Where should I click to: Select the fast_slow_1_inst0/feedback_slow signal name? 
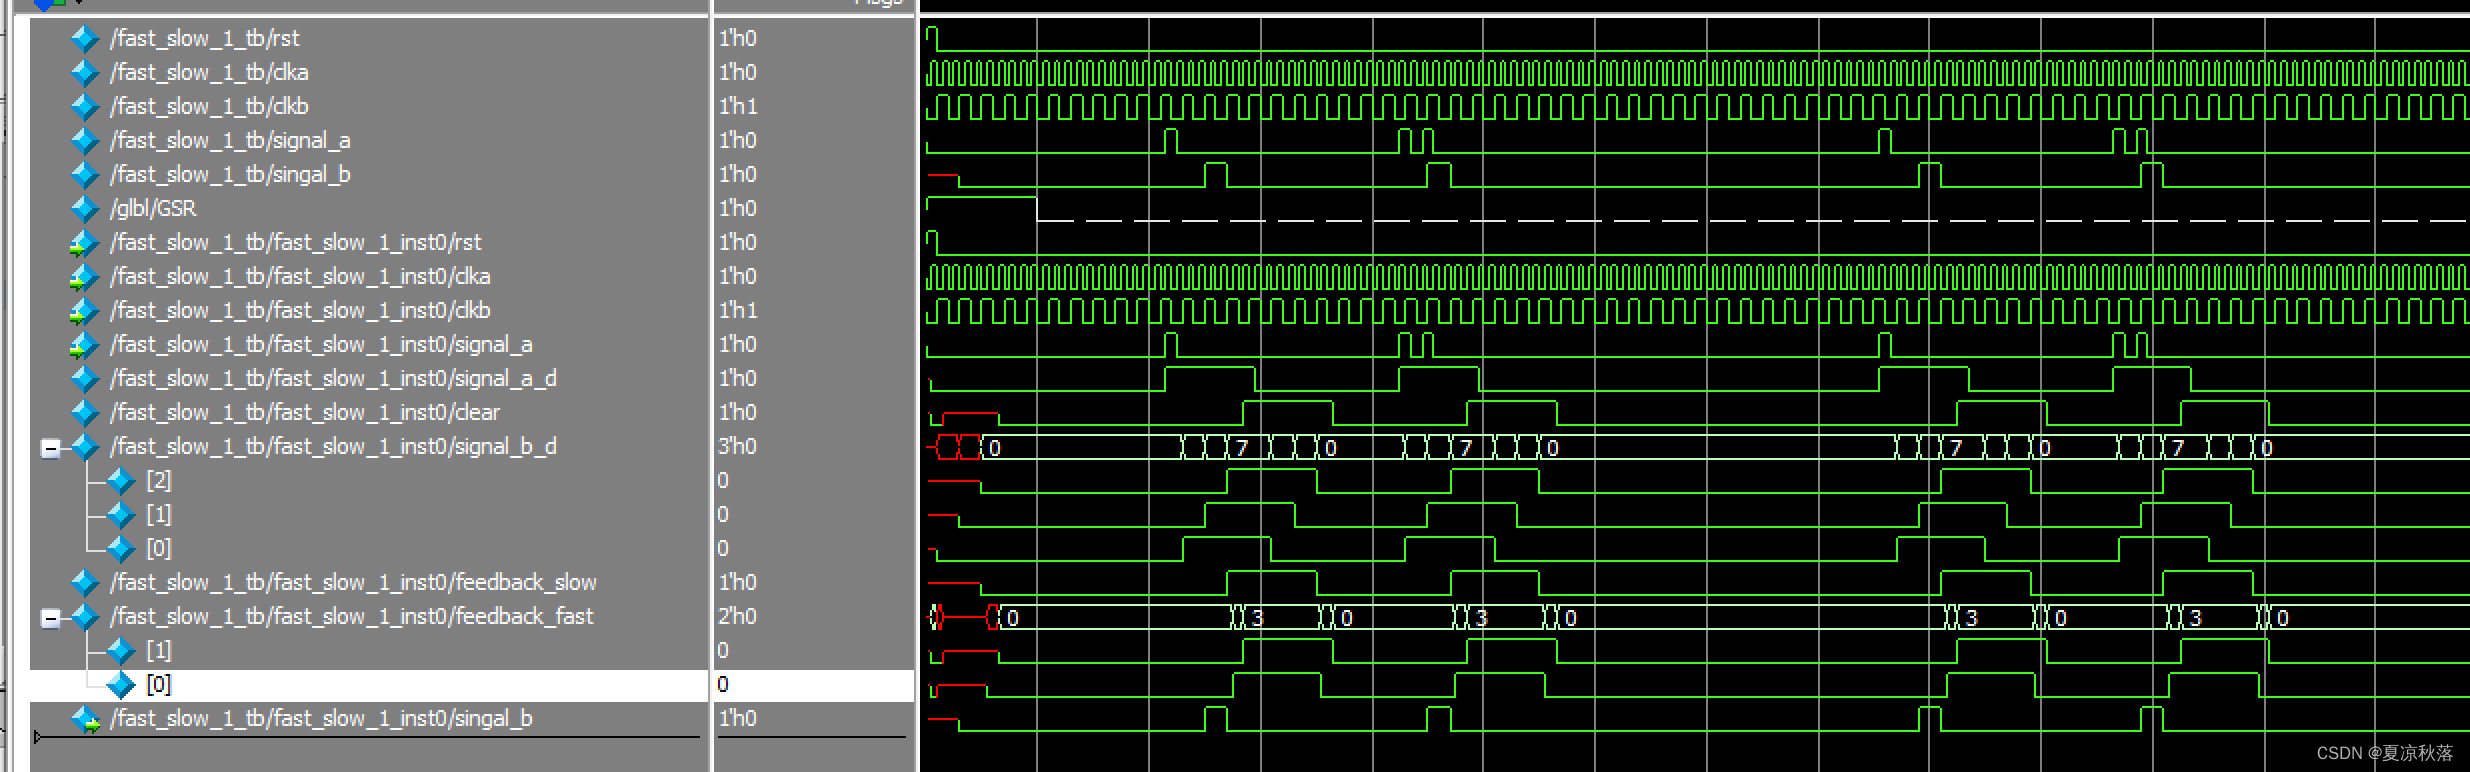pyautogui.click(x=353, y=582)
